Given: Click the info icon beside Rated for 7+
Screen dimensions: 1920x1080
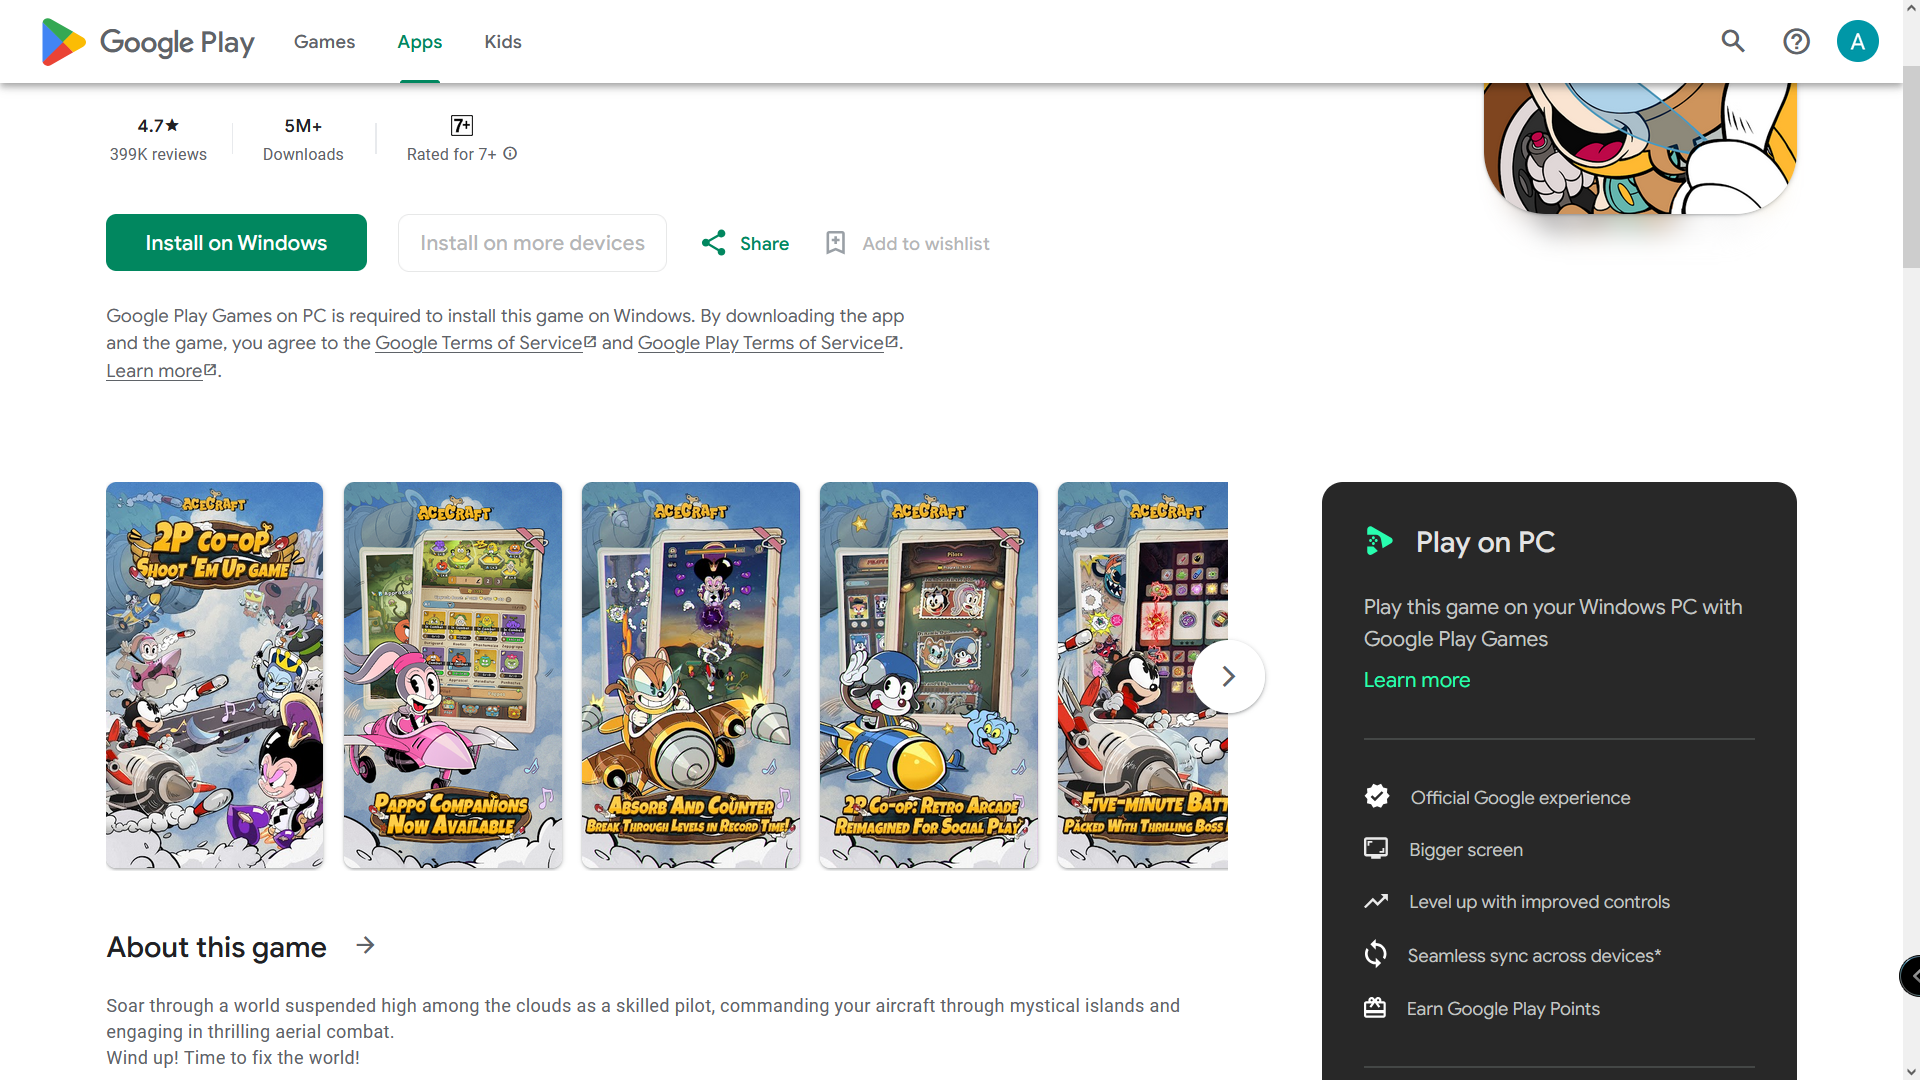Looking at the screenshot, I should pyautogui.click(x=510, y=153).
